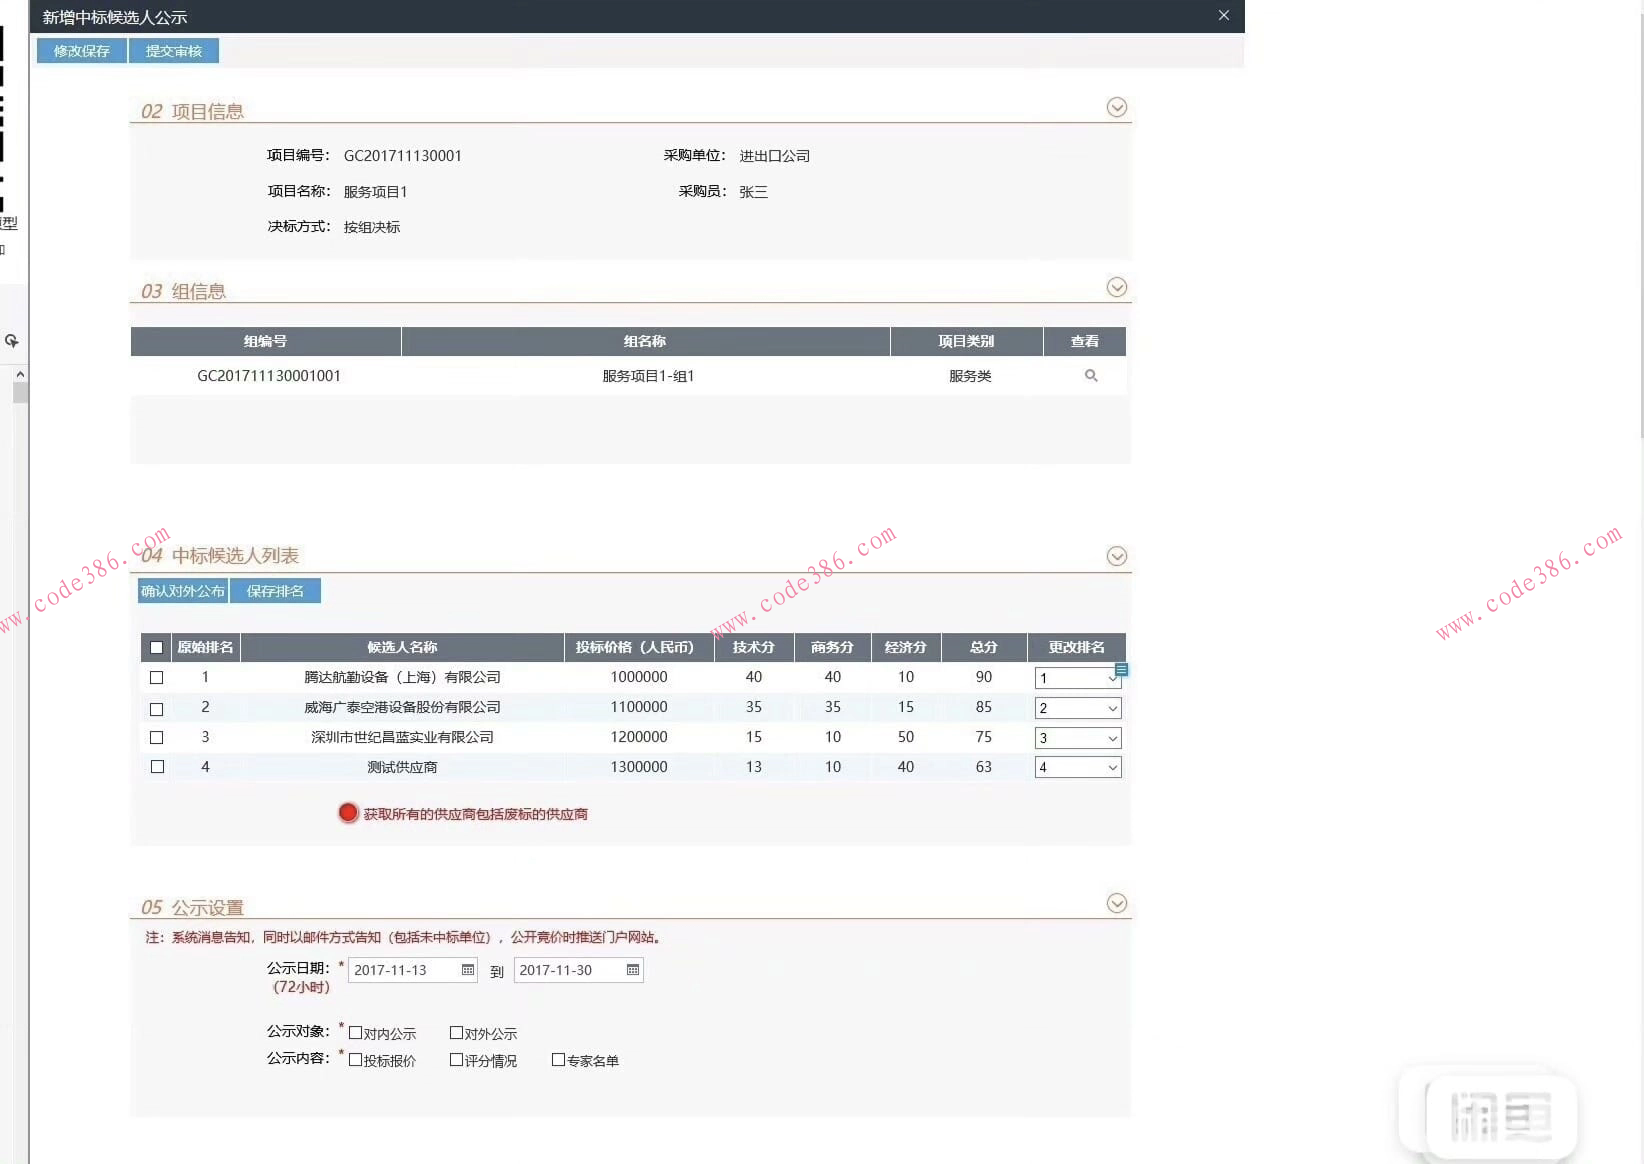
Task: Tick the 评分情况 checkbox
Action: (x=456, y=1060)
